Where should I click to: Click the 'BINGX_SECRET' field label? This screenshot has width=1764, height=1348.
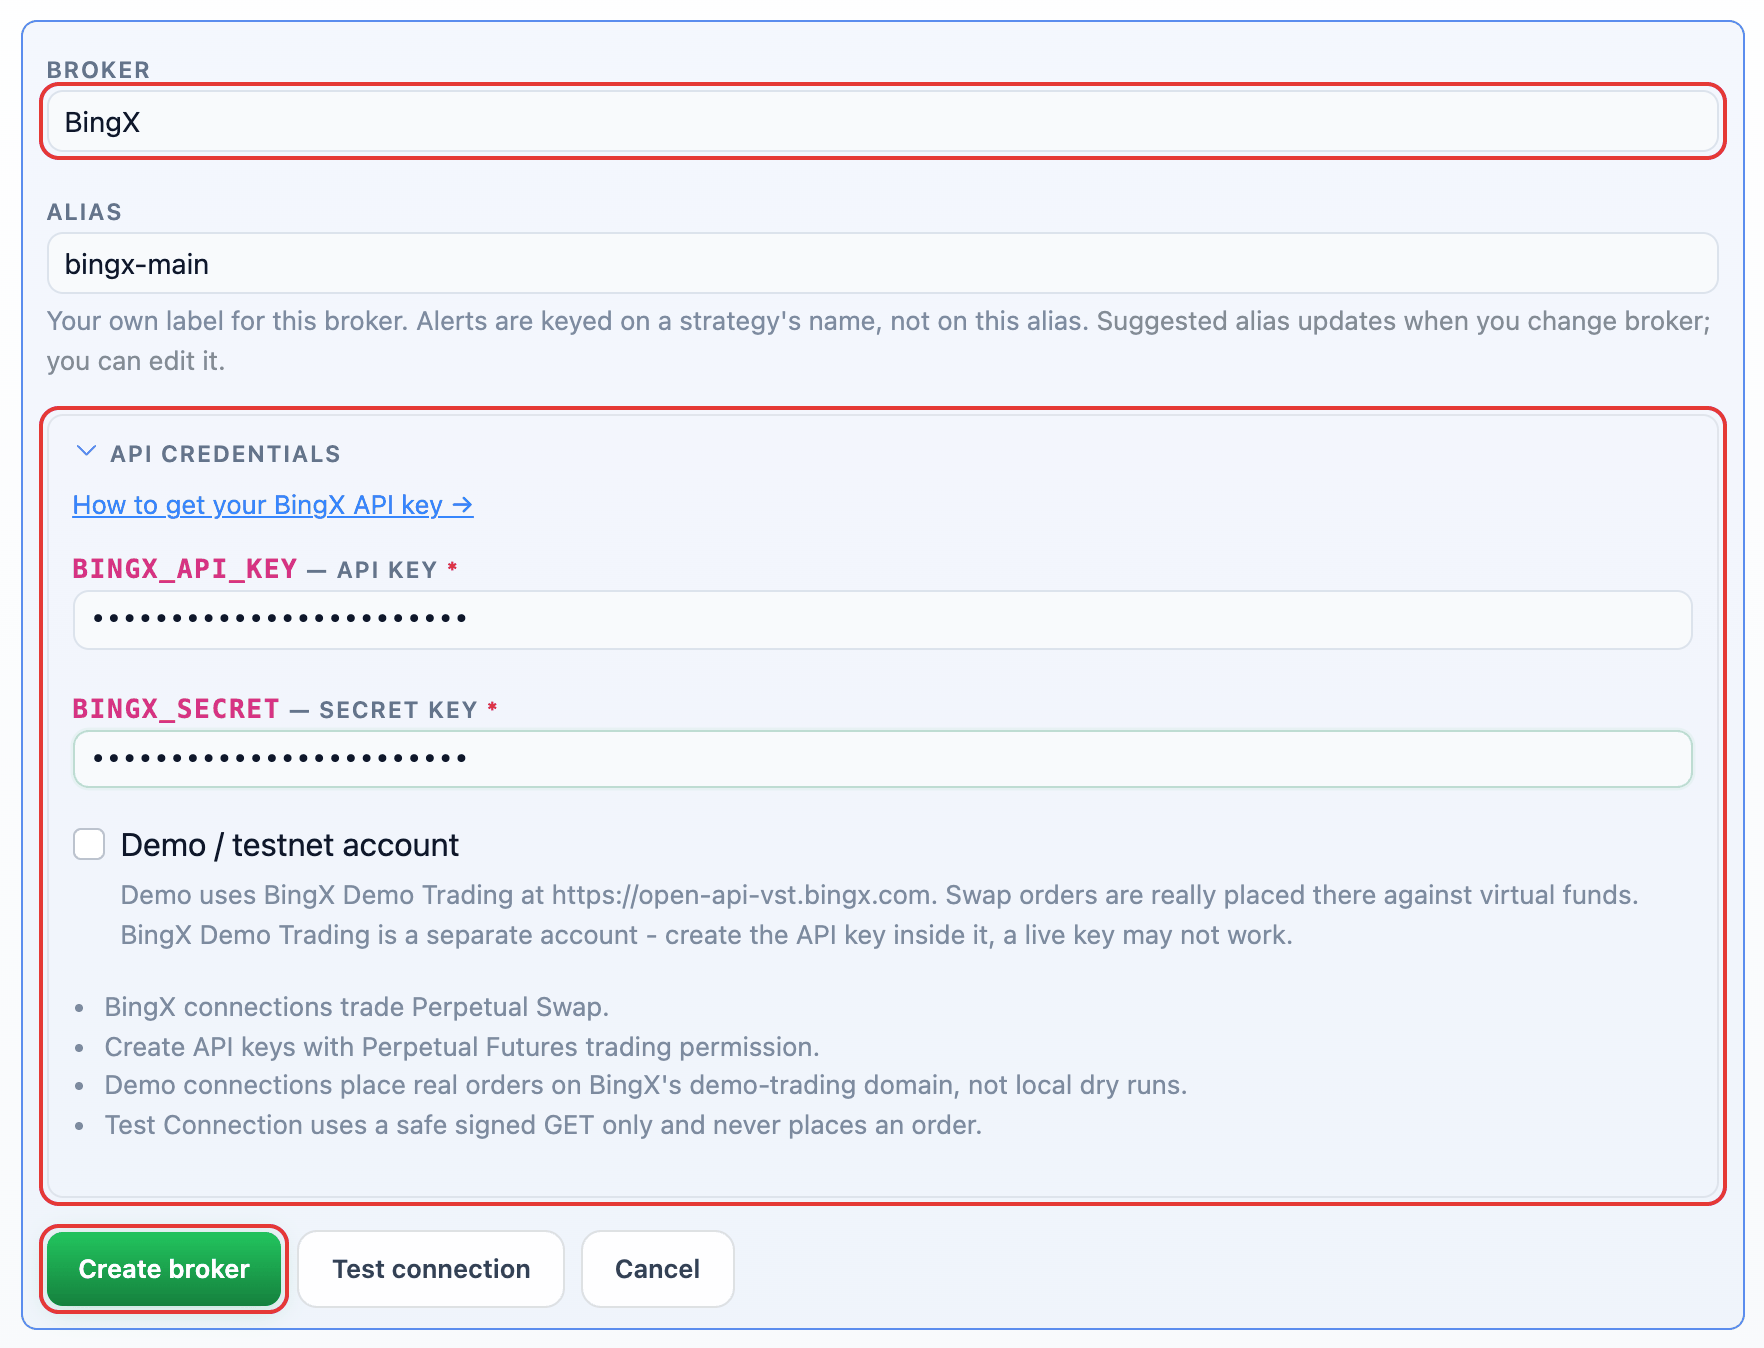coord(176,709)
